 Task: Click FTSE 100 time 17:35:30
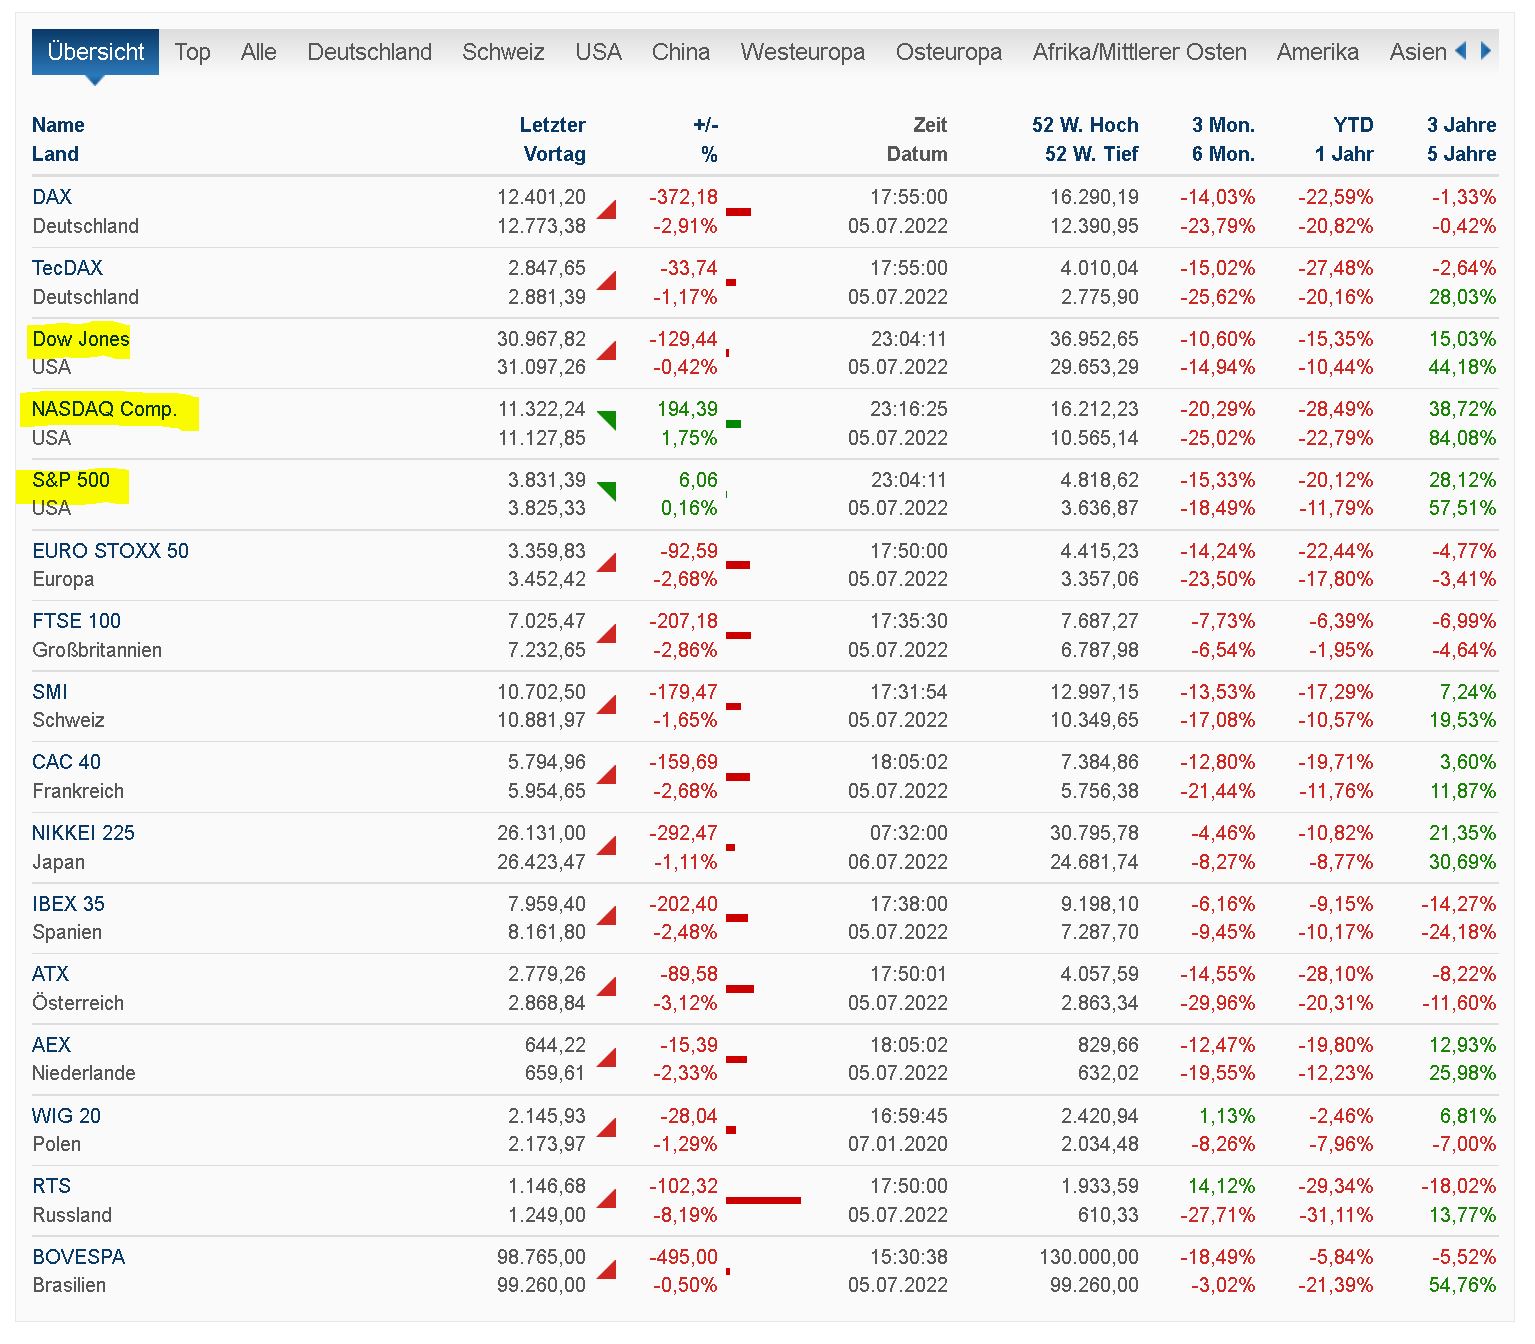pyautogui.click(x=908, y=621)
